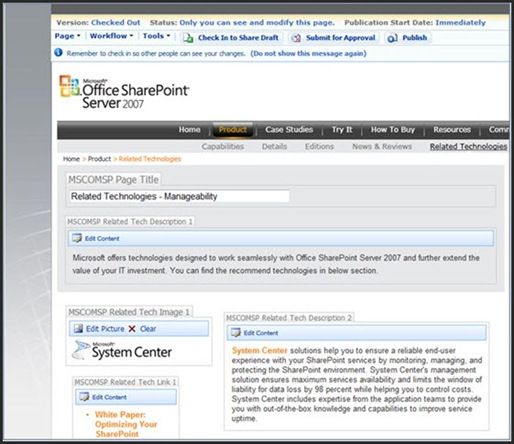This screenshot has width=514, height=444.
Task: Click the MSCOMSP Page Title input field
Action: (x=179, y=196)
